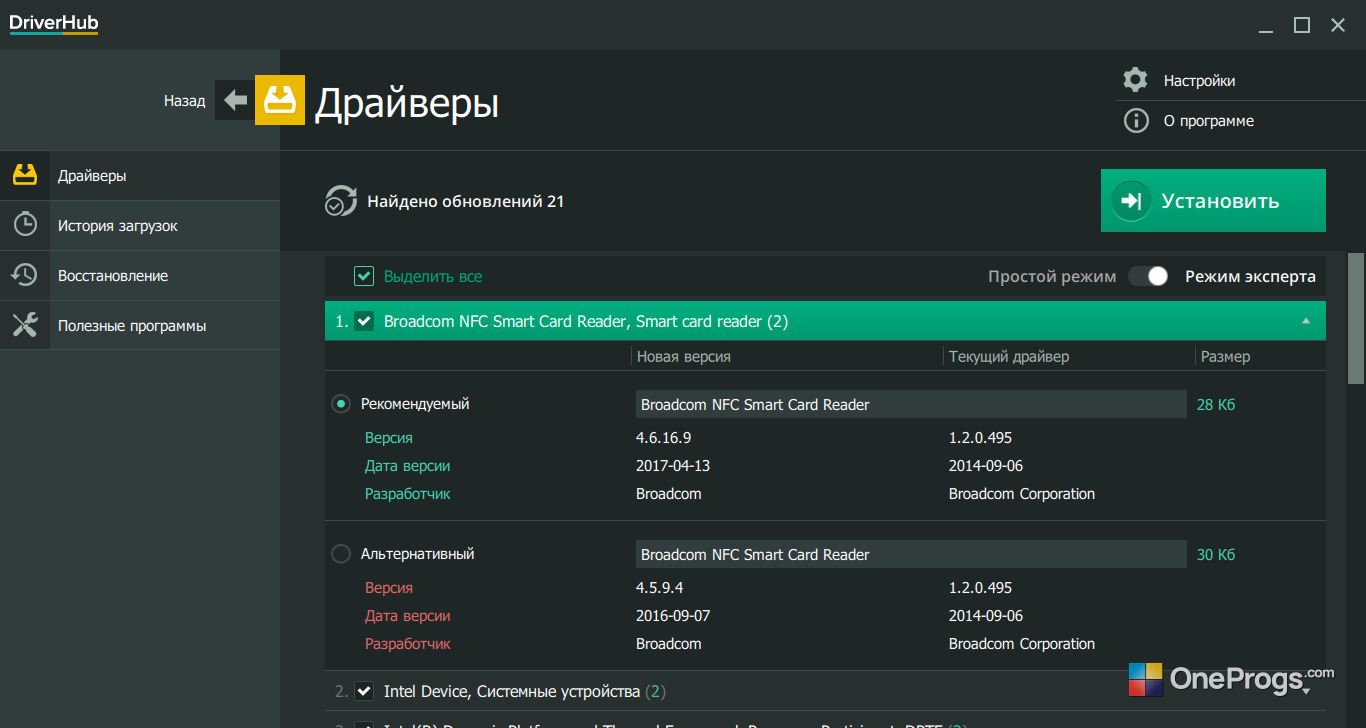
Task: Open the Драйверы section via its sidebar icon
Action: (x=25, y=175)
